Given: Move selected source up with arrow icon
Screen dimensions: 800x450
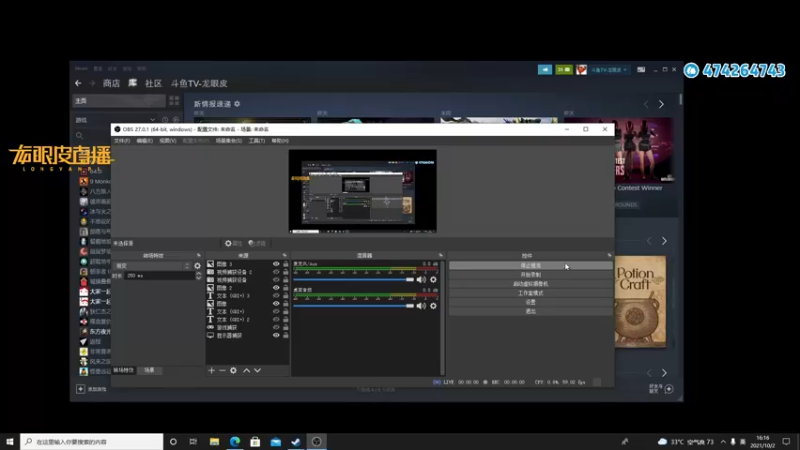Looking at the screenshot, I should click(246, 370).
